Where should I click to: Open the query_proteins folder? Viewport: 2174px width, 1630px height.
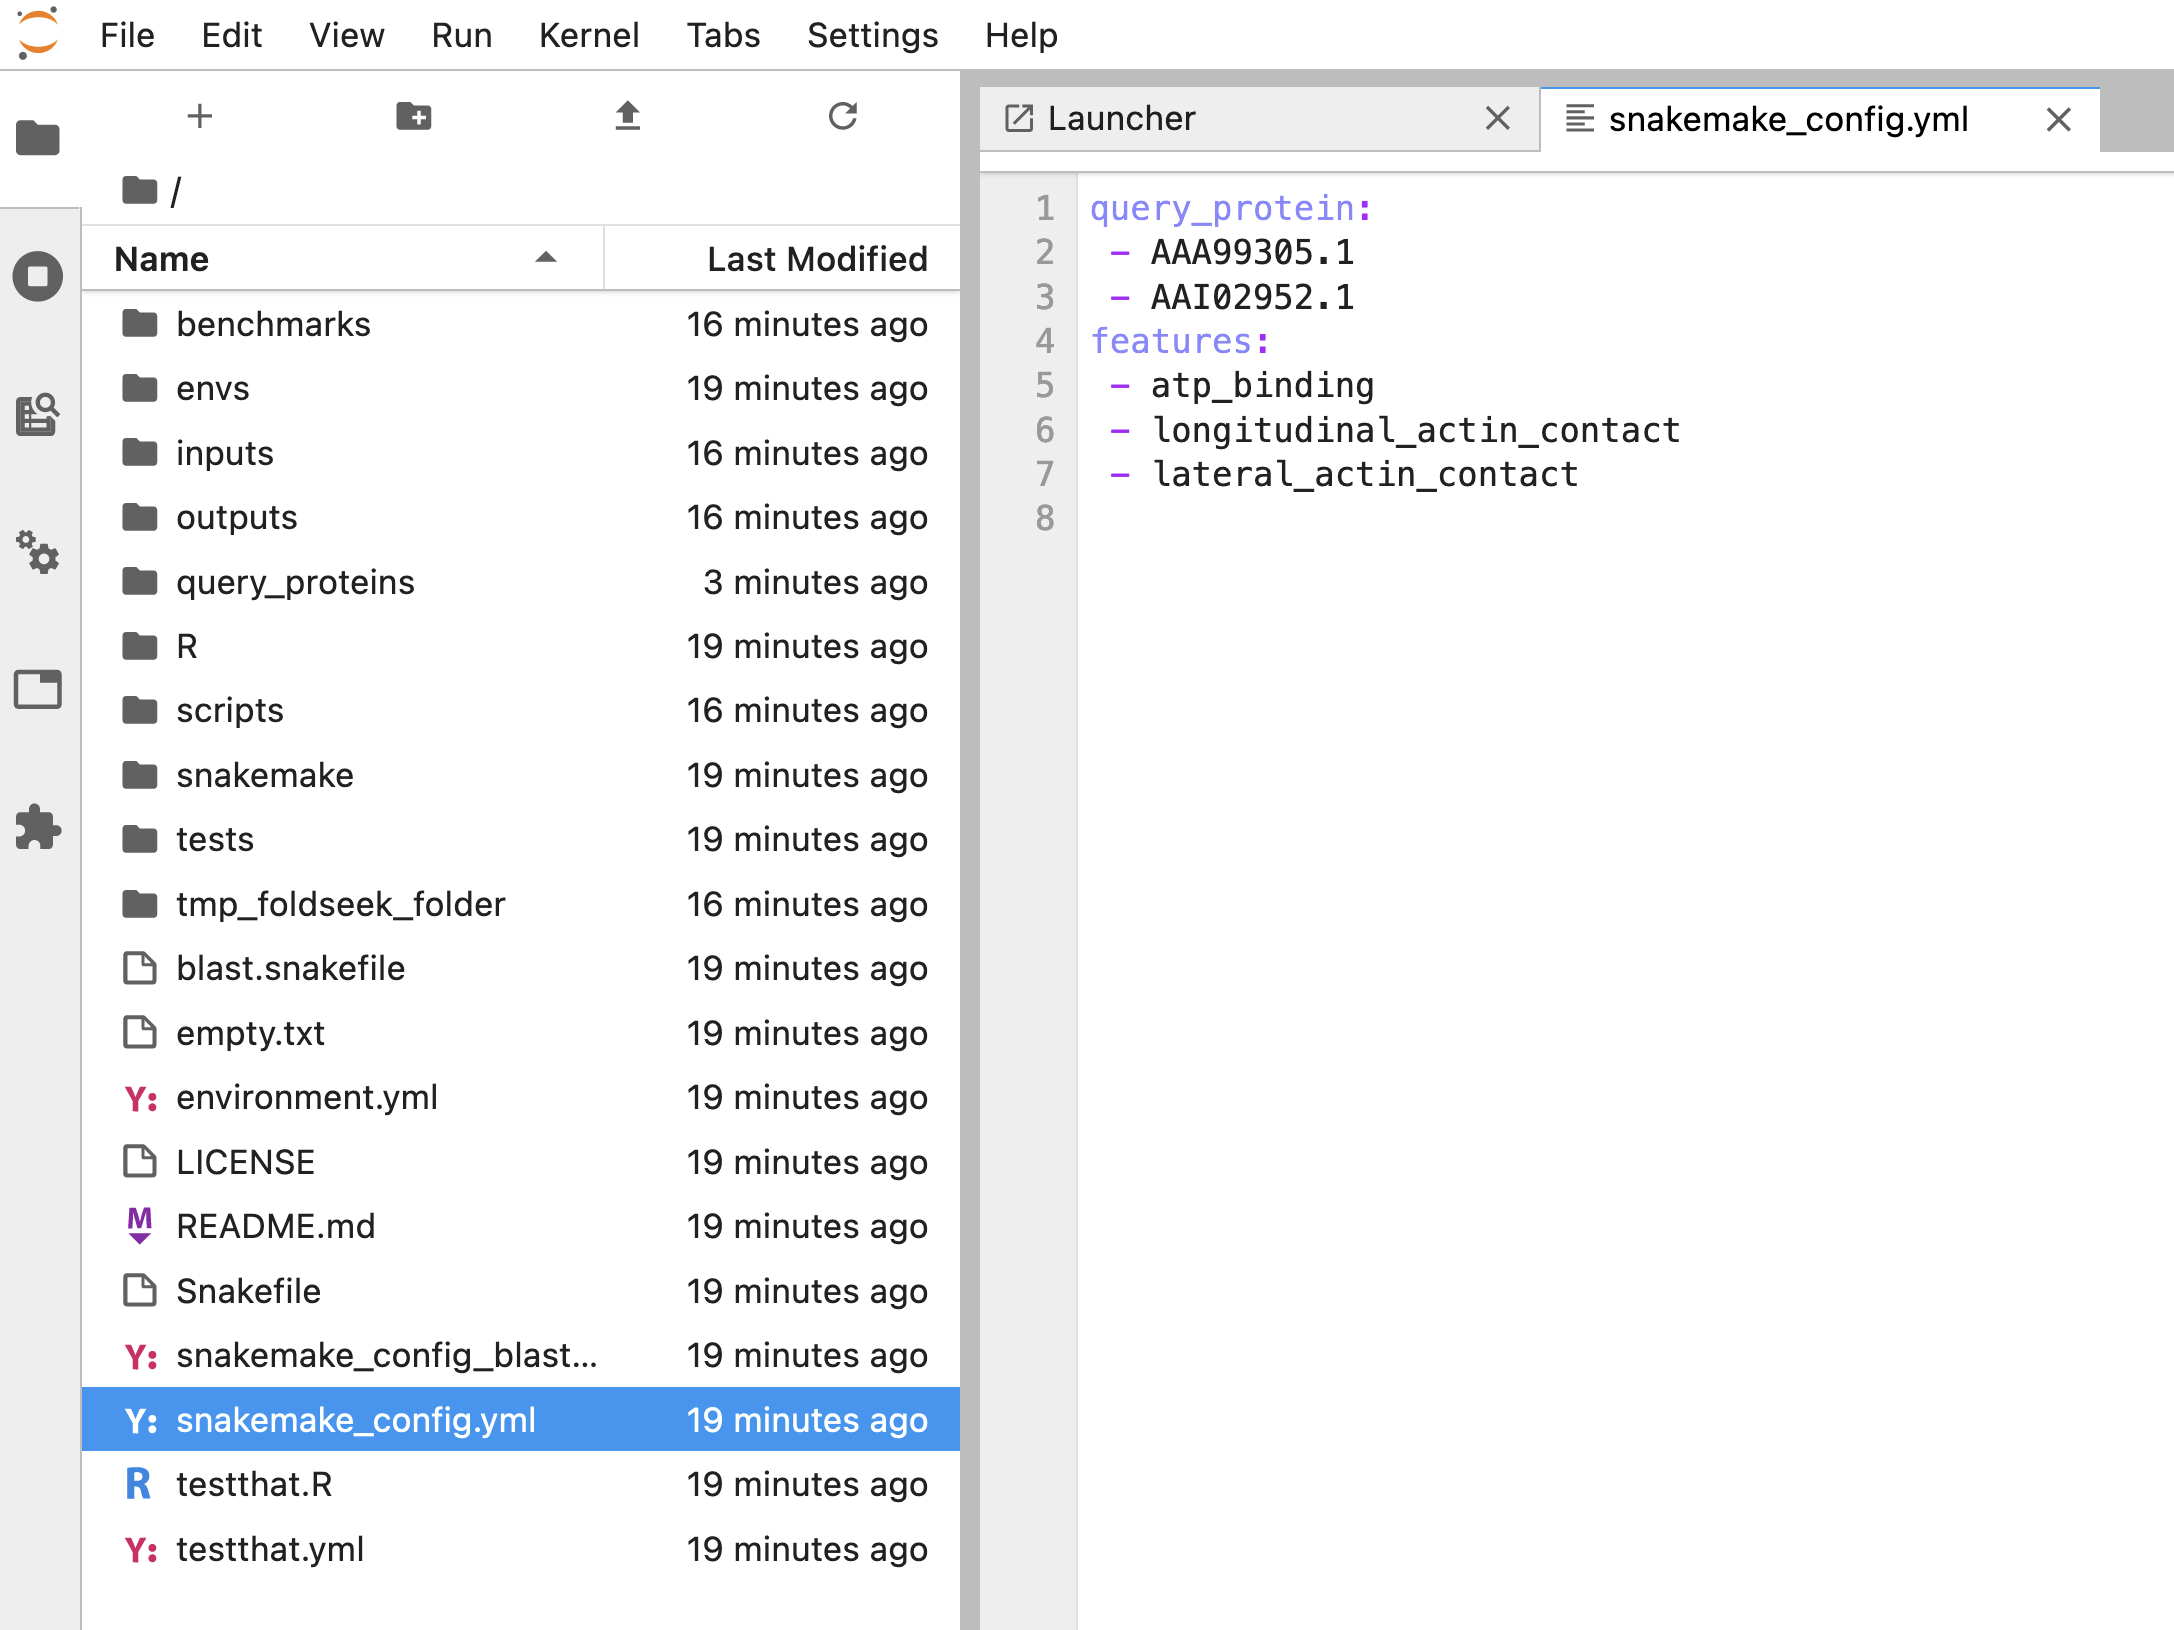click(x=294, y=582)
